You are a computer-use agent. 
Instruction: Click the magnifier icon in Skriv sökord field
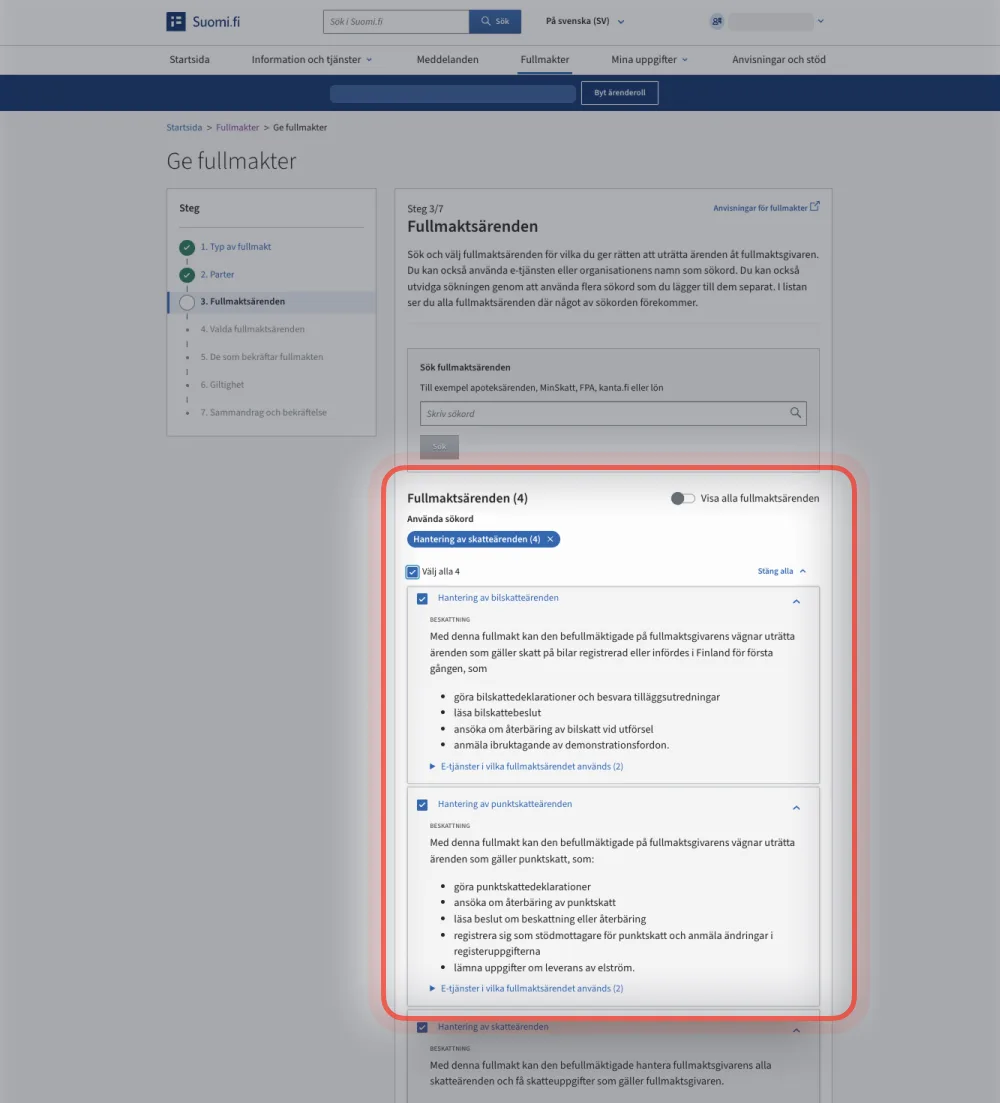click(x=795, y=413)
